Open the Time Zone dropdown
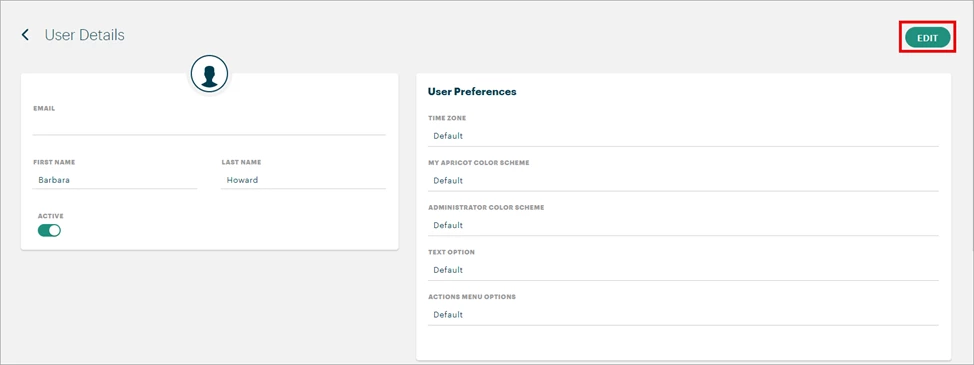Screen dimensions: 974x365 683,136
